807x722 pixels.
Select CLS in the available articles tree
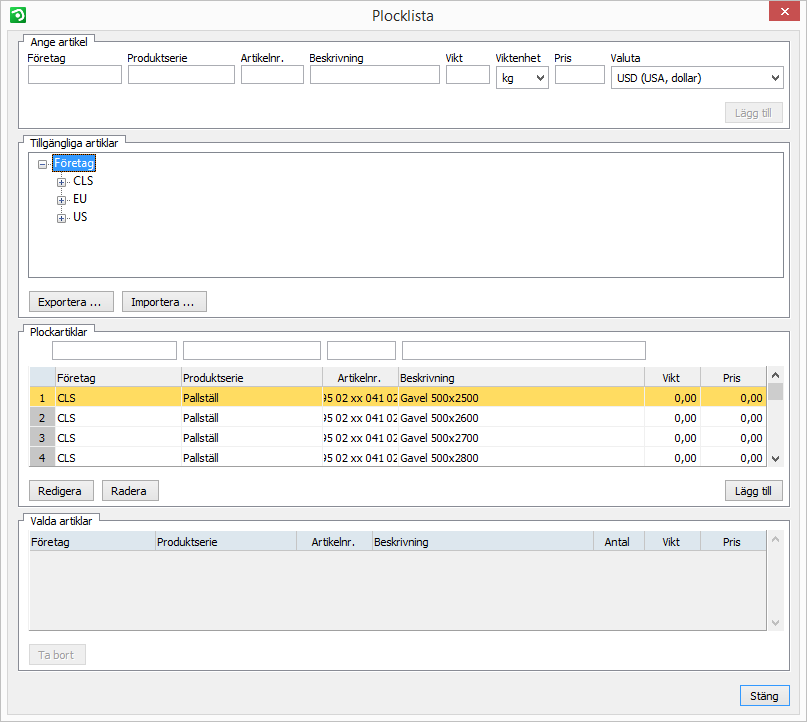coord(83,181)
